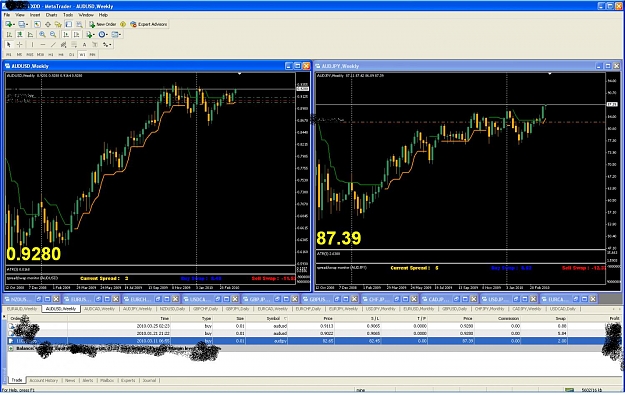Toggle Expert Advisors on or off
The image size is (625, 395).
[149, 24]
